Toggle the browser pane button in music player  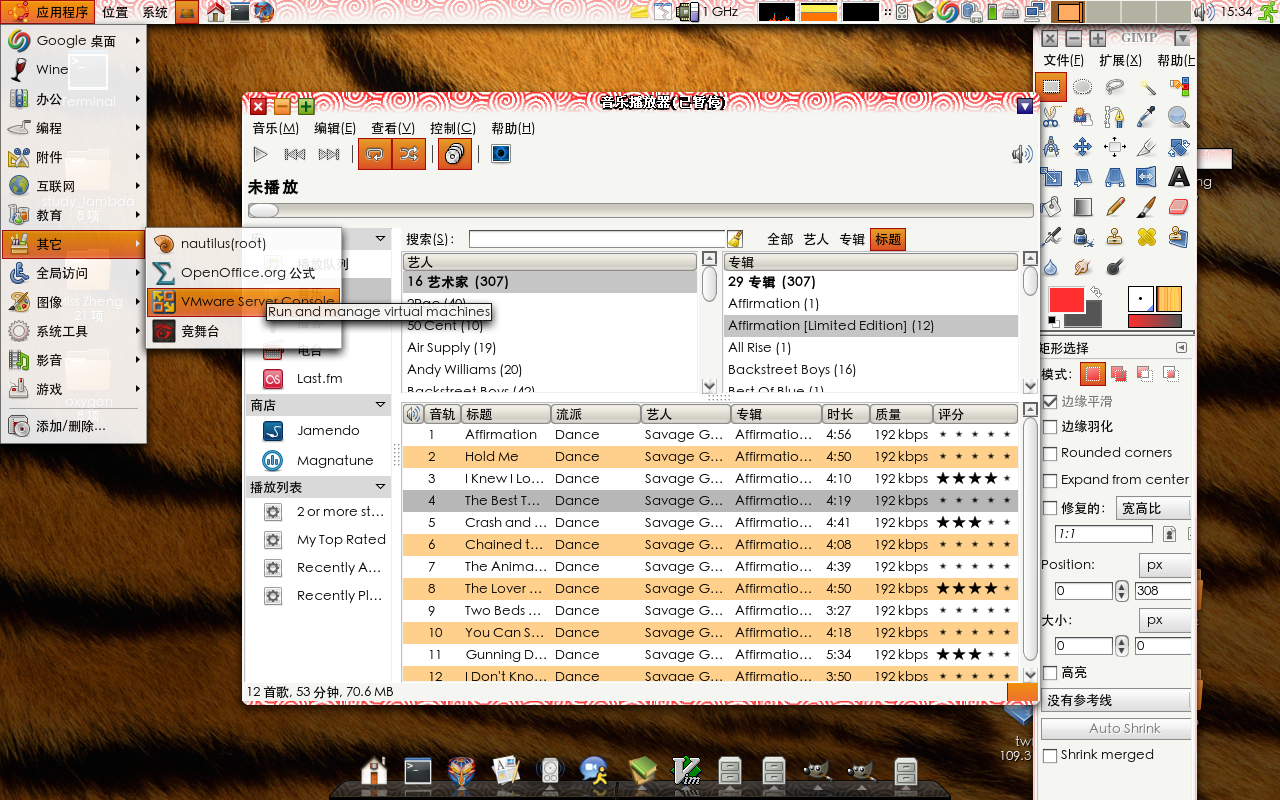tap(455, 154)
